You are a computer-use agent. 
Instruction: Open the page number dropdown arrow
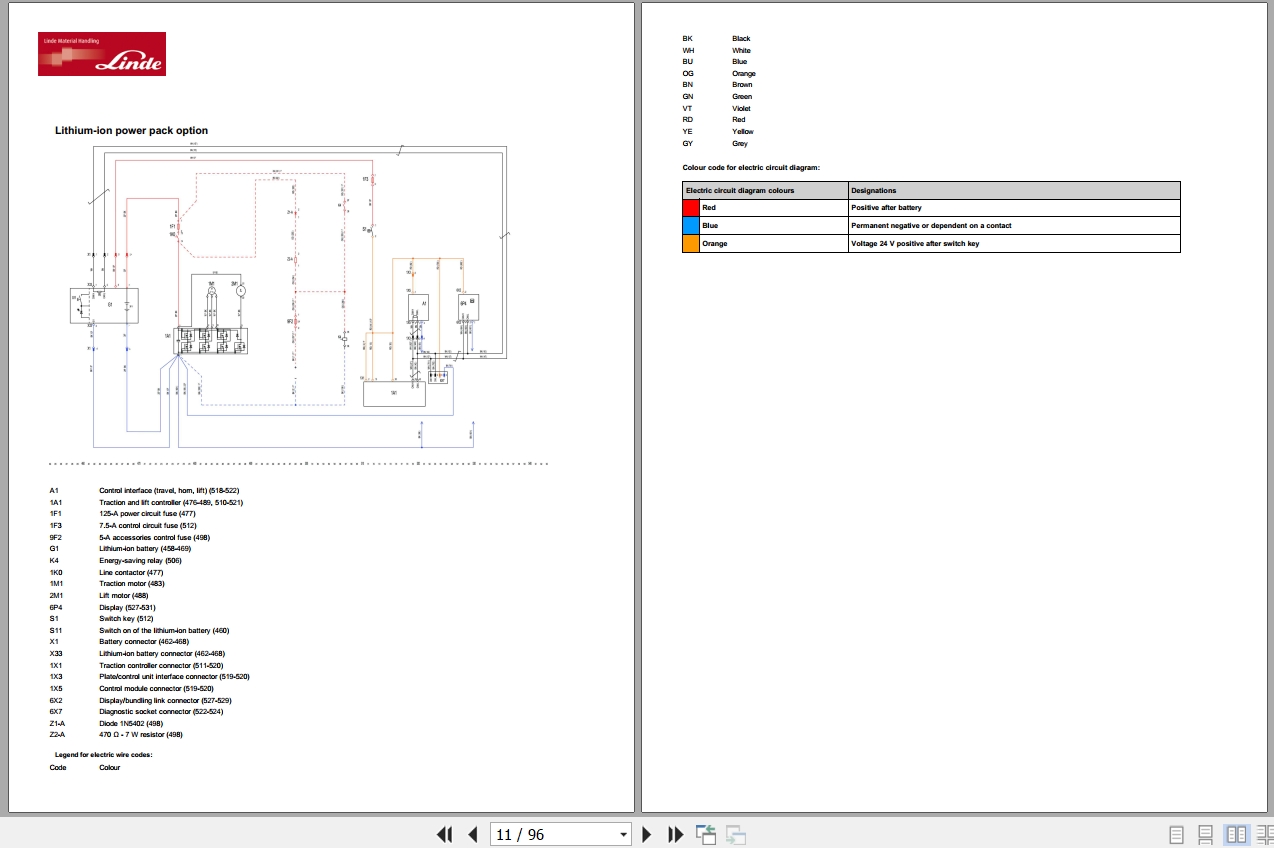pyautogui.click(x=624, y=834)
